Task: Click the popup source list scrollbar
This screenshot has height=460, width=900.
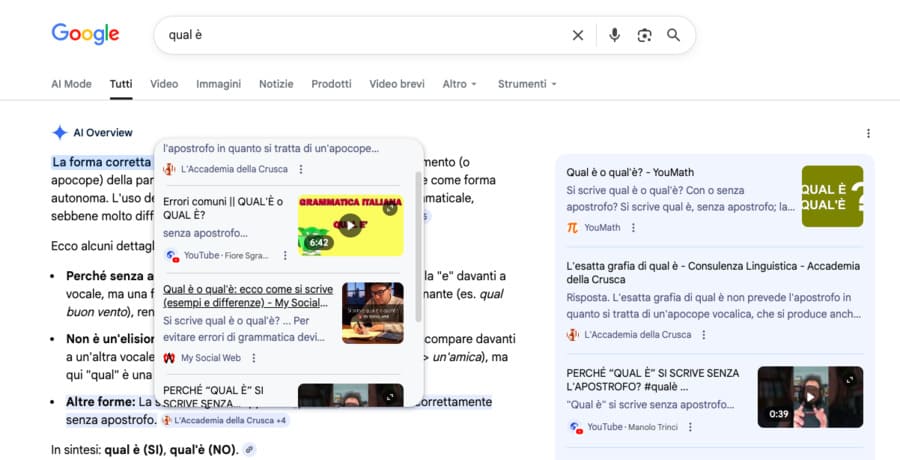Action: click(418, 246)
